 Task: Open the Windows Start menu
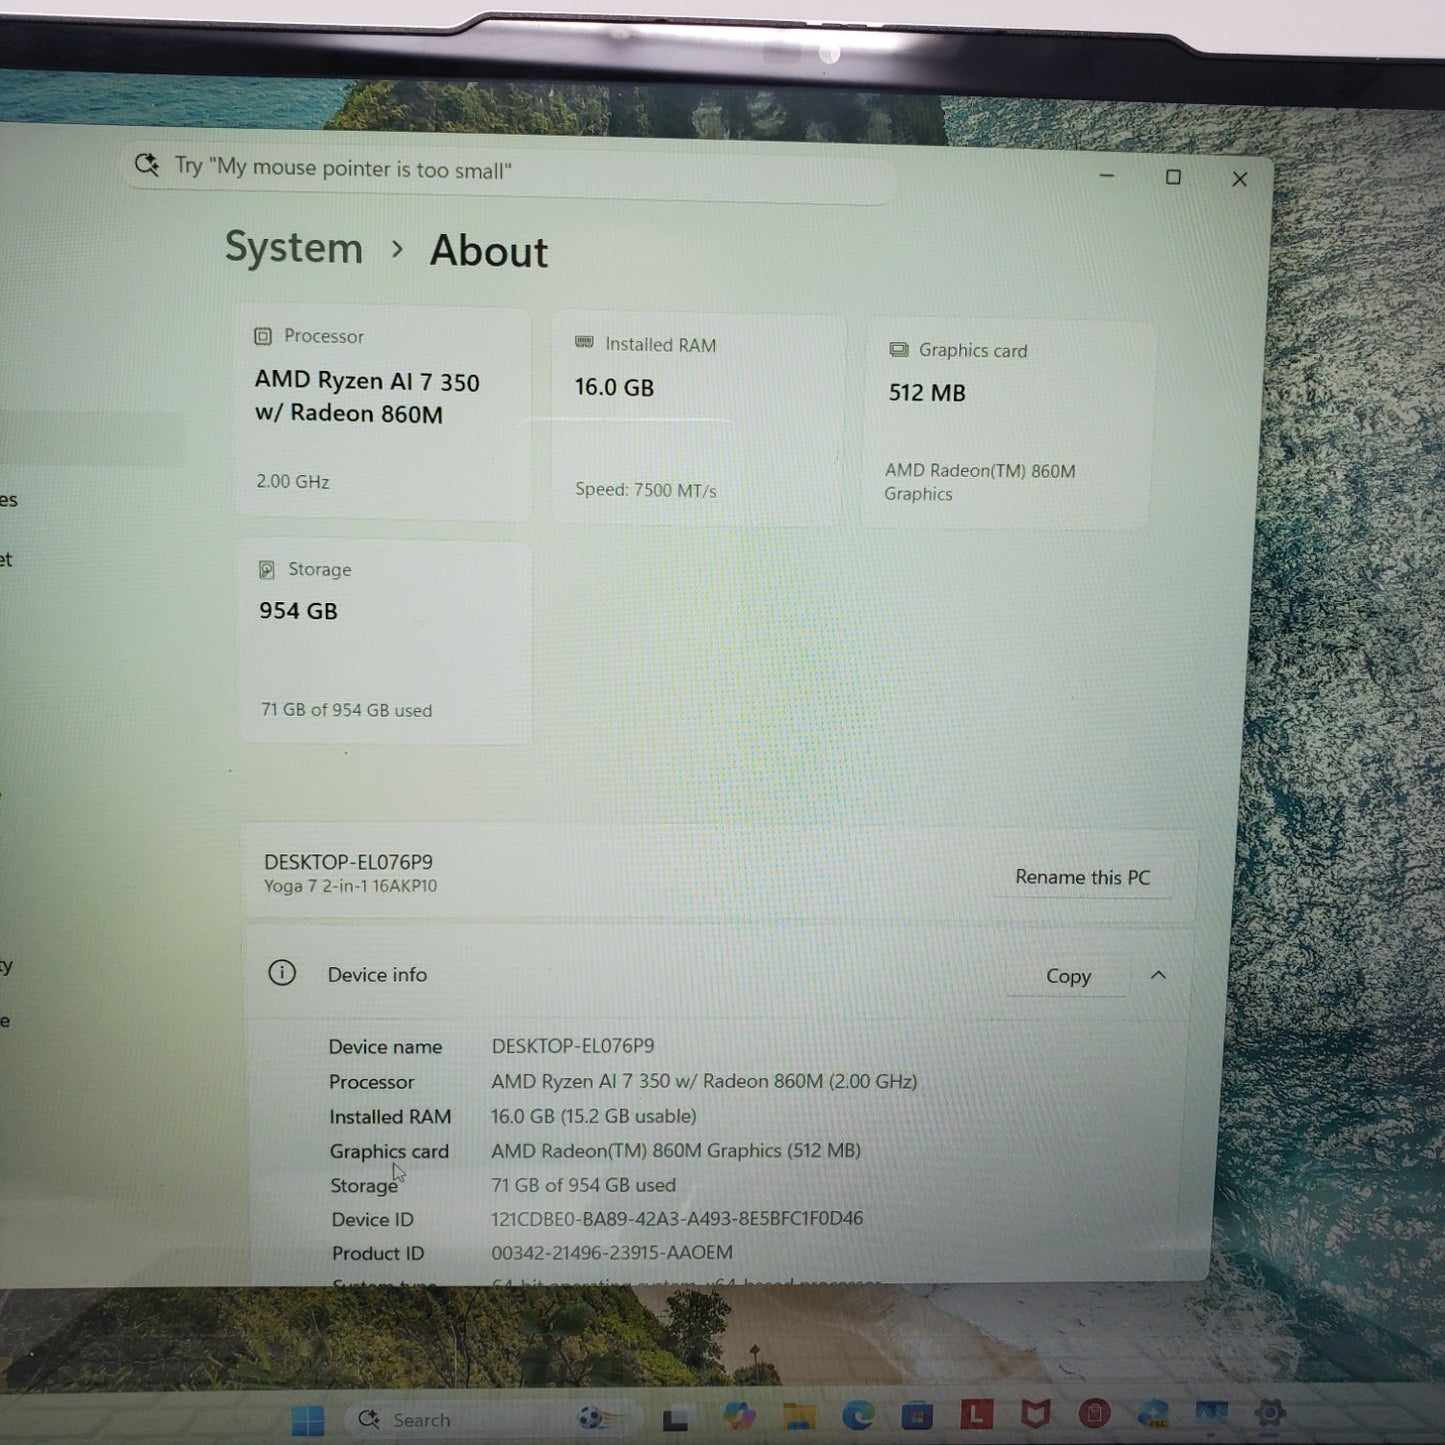pos(307,1420)
